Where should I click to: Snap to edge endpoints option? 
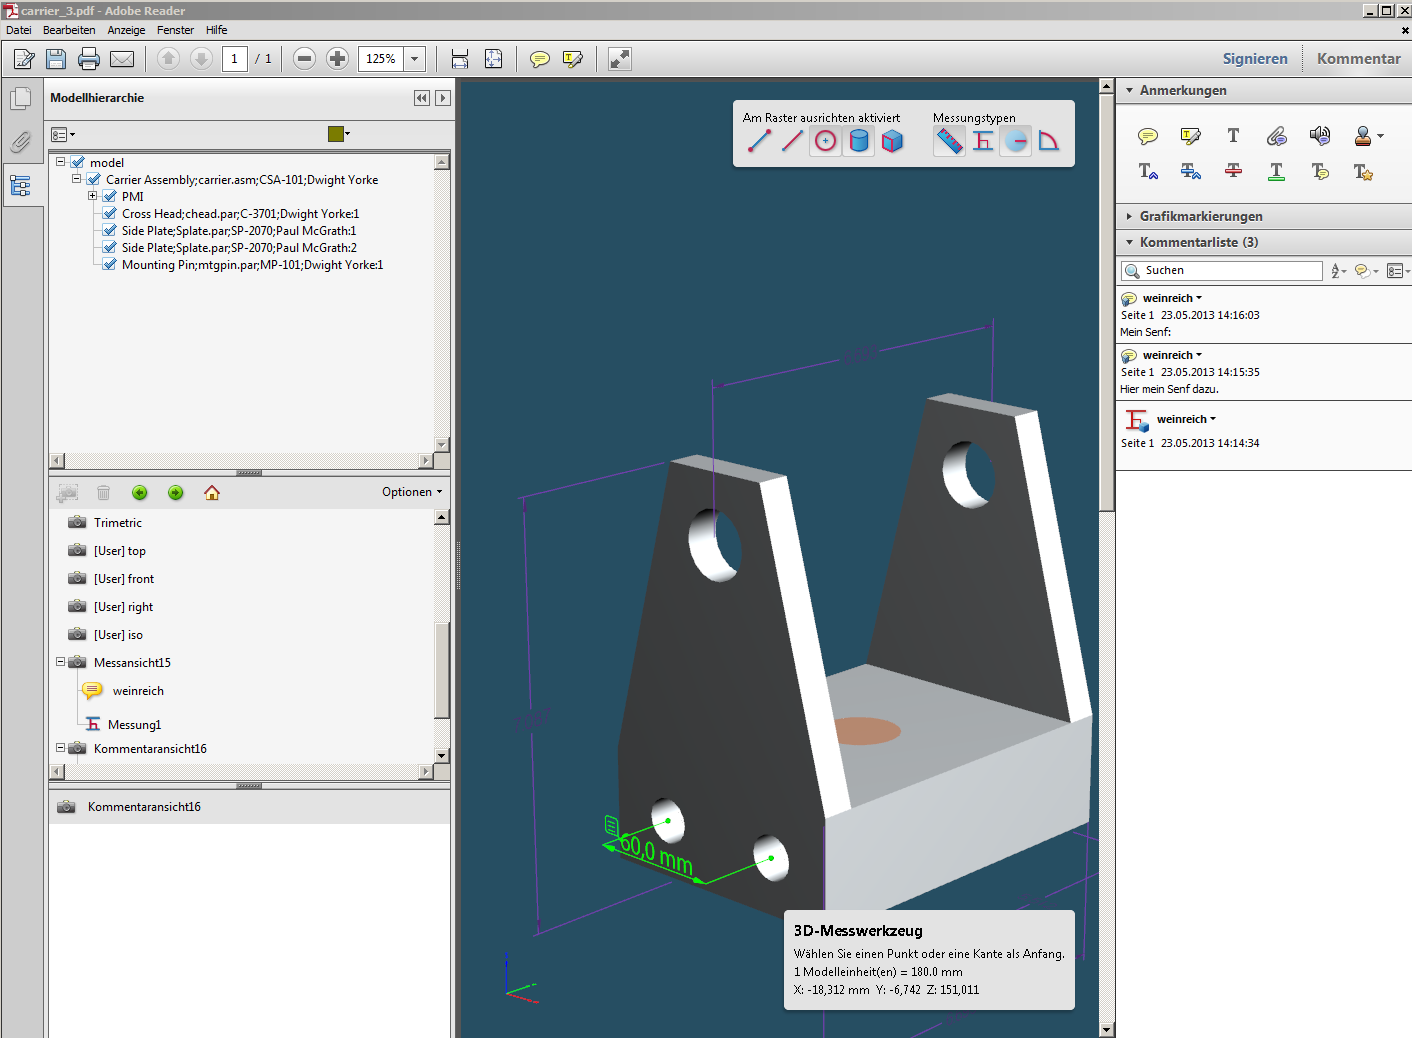759,141
